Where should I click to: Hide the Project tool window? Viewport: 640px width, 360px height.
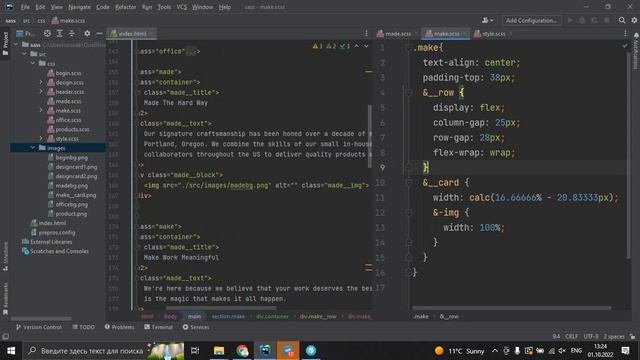[x=99, y=33]
